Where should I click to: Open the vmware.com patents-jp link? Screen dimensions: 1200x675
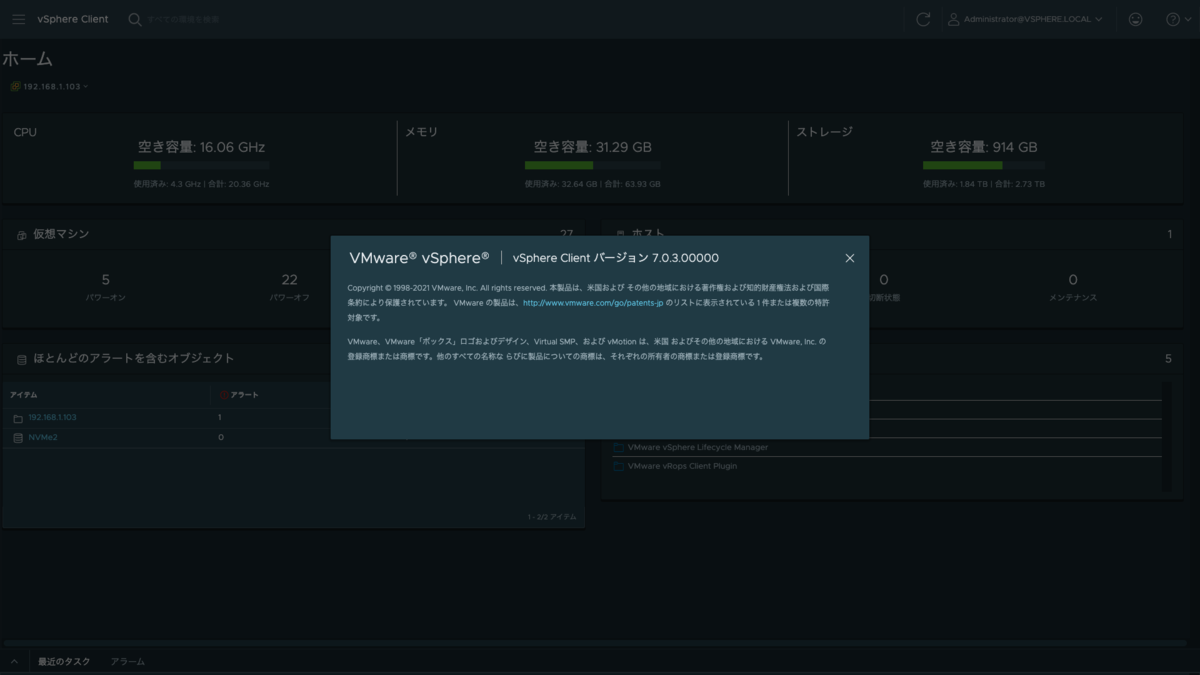point(593,302)
